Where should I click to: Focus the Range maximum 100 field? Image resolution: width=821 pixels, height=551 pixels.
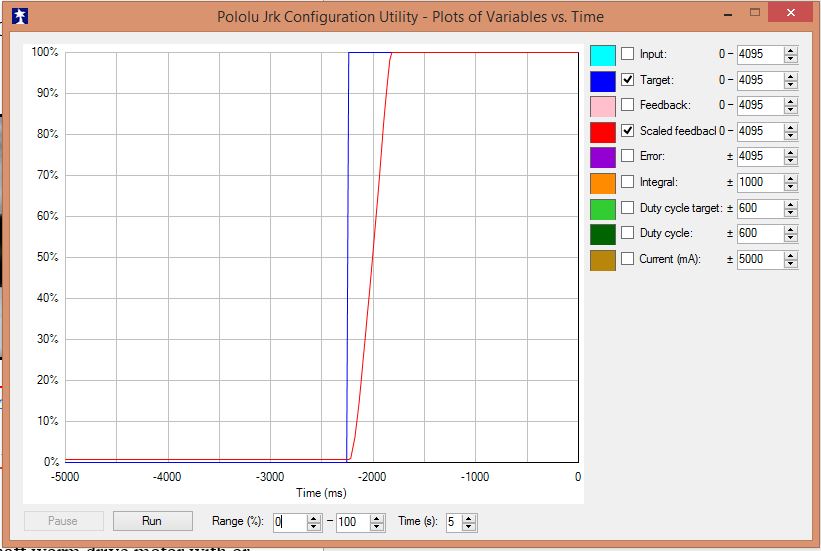click(352, 522)
